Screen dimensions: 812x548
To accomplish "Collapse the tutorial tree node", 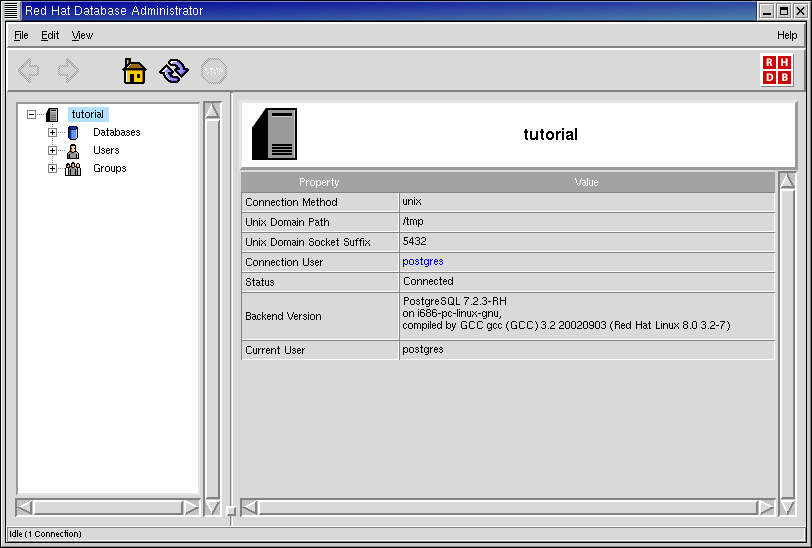I will [32, 114].
